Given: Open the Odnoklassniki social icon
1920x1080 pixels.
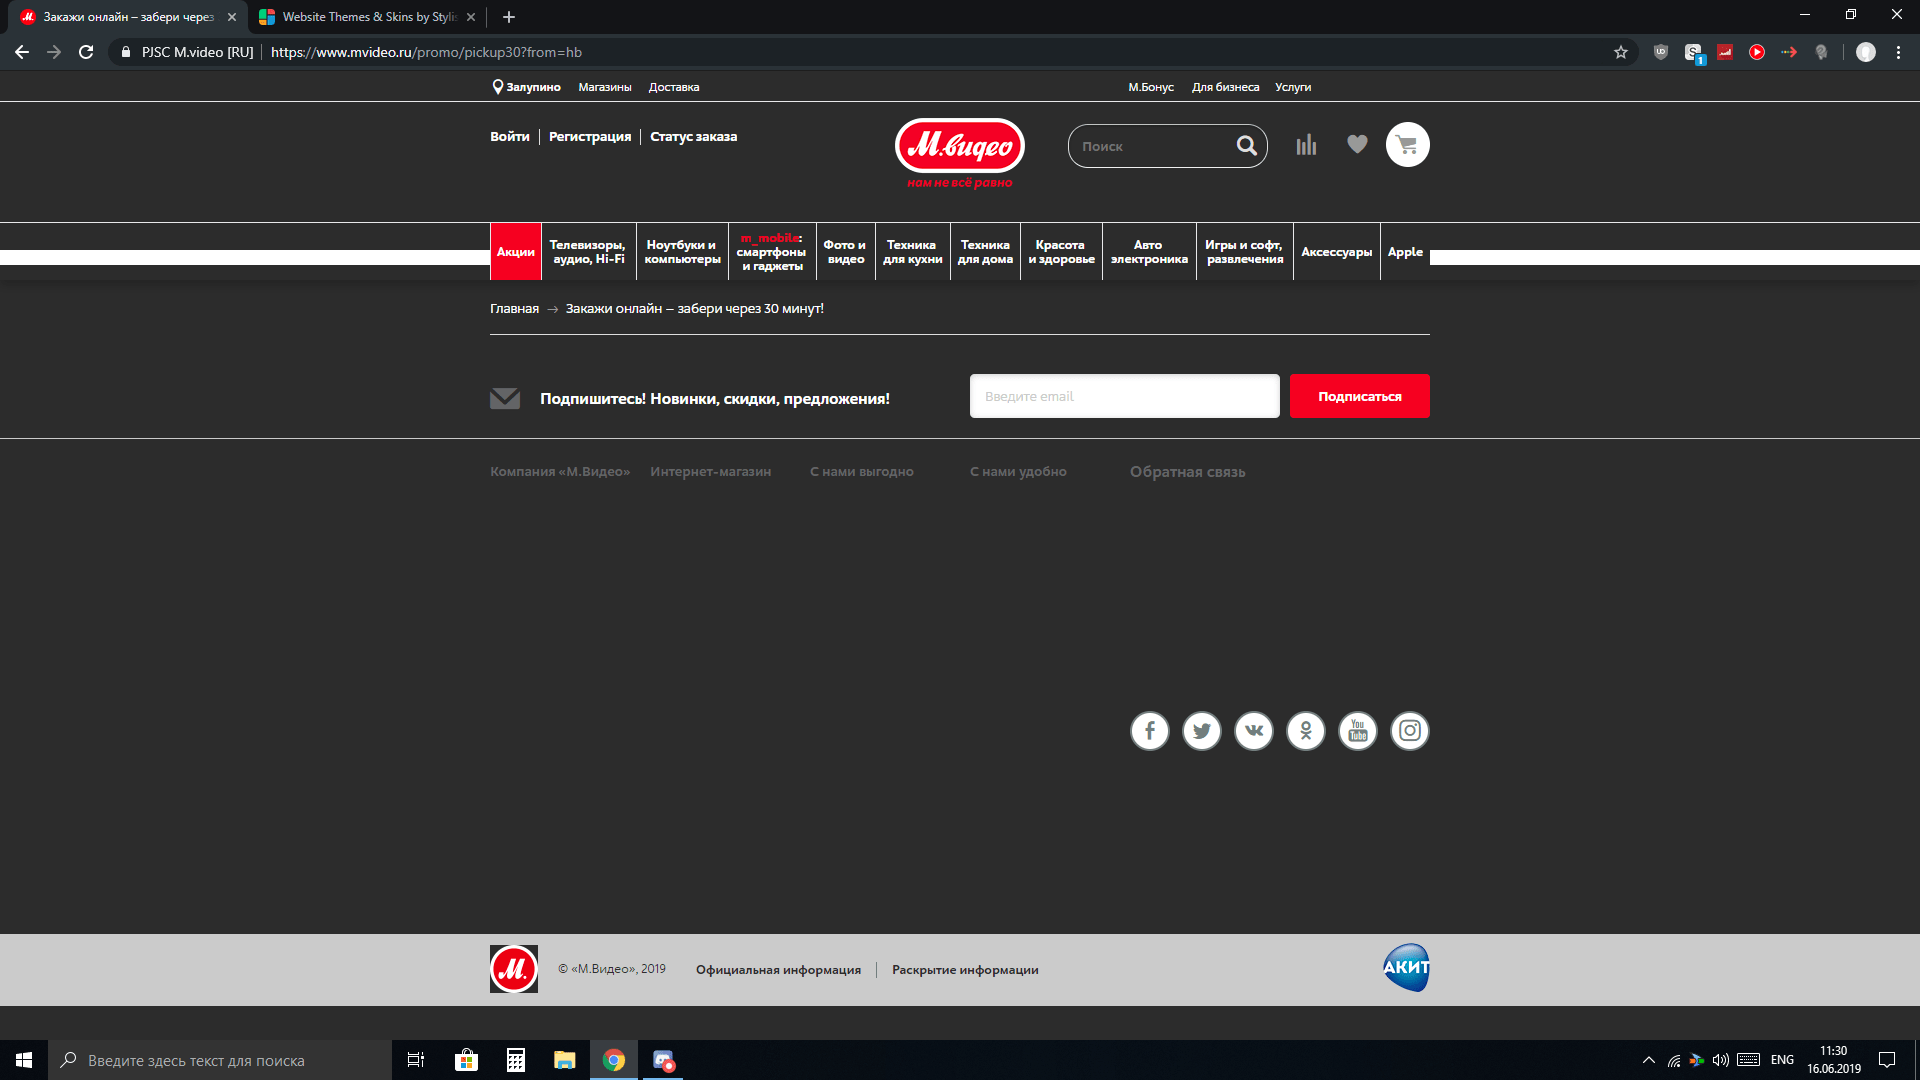Looking at the screenshot, I should pyautogui.click(x=1306, y=731).
